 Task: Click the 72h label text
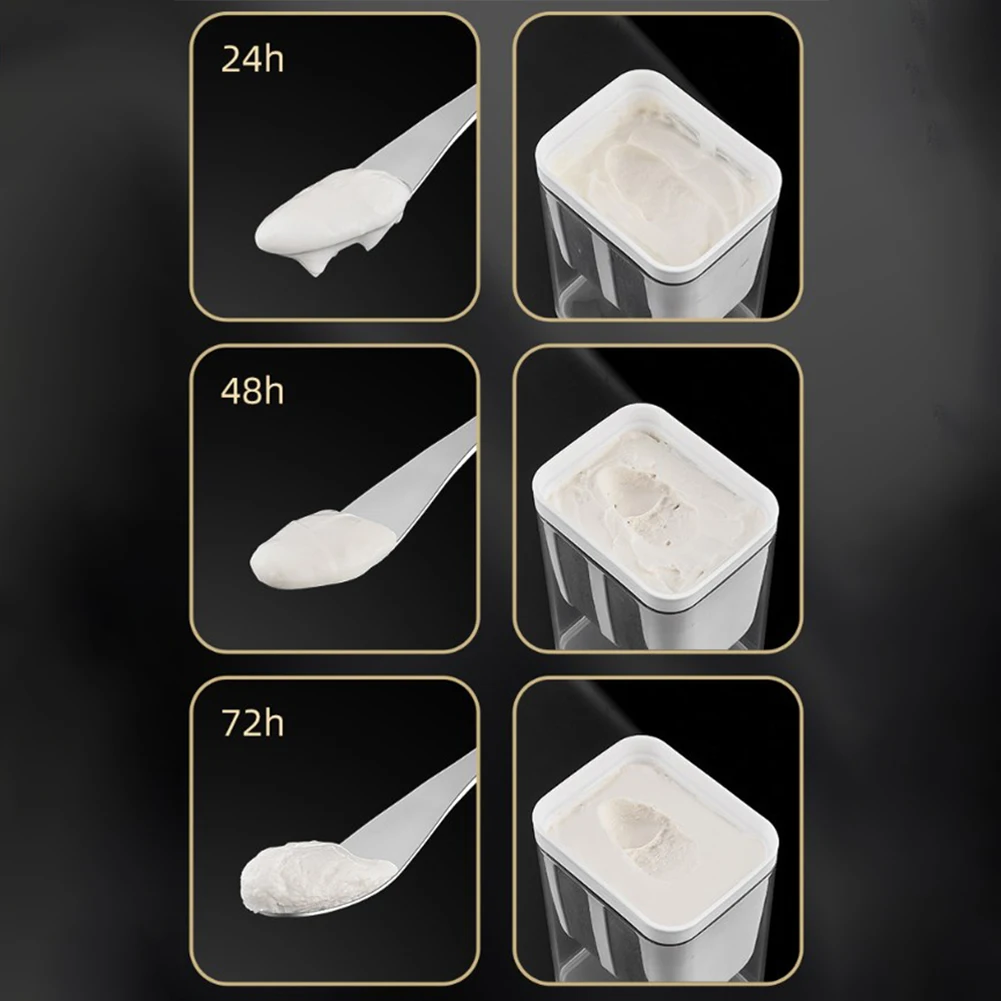coord(252,723)
